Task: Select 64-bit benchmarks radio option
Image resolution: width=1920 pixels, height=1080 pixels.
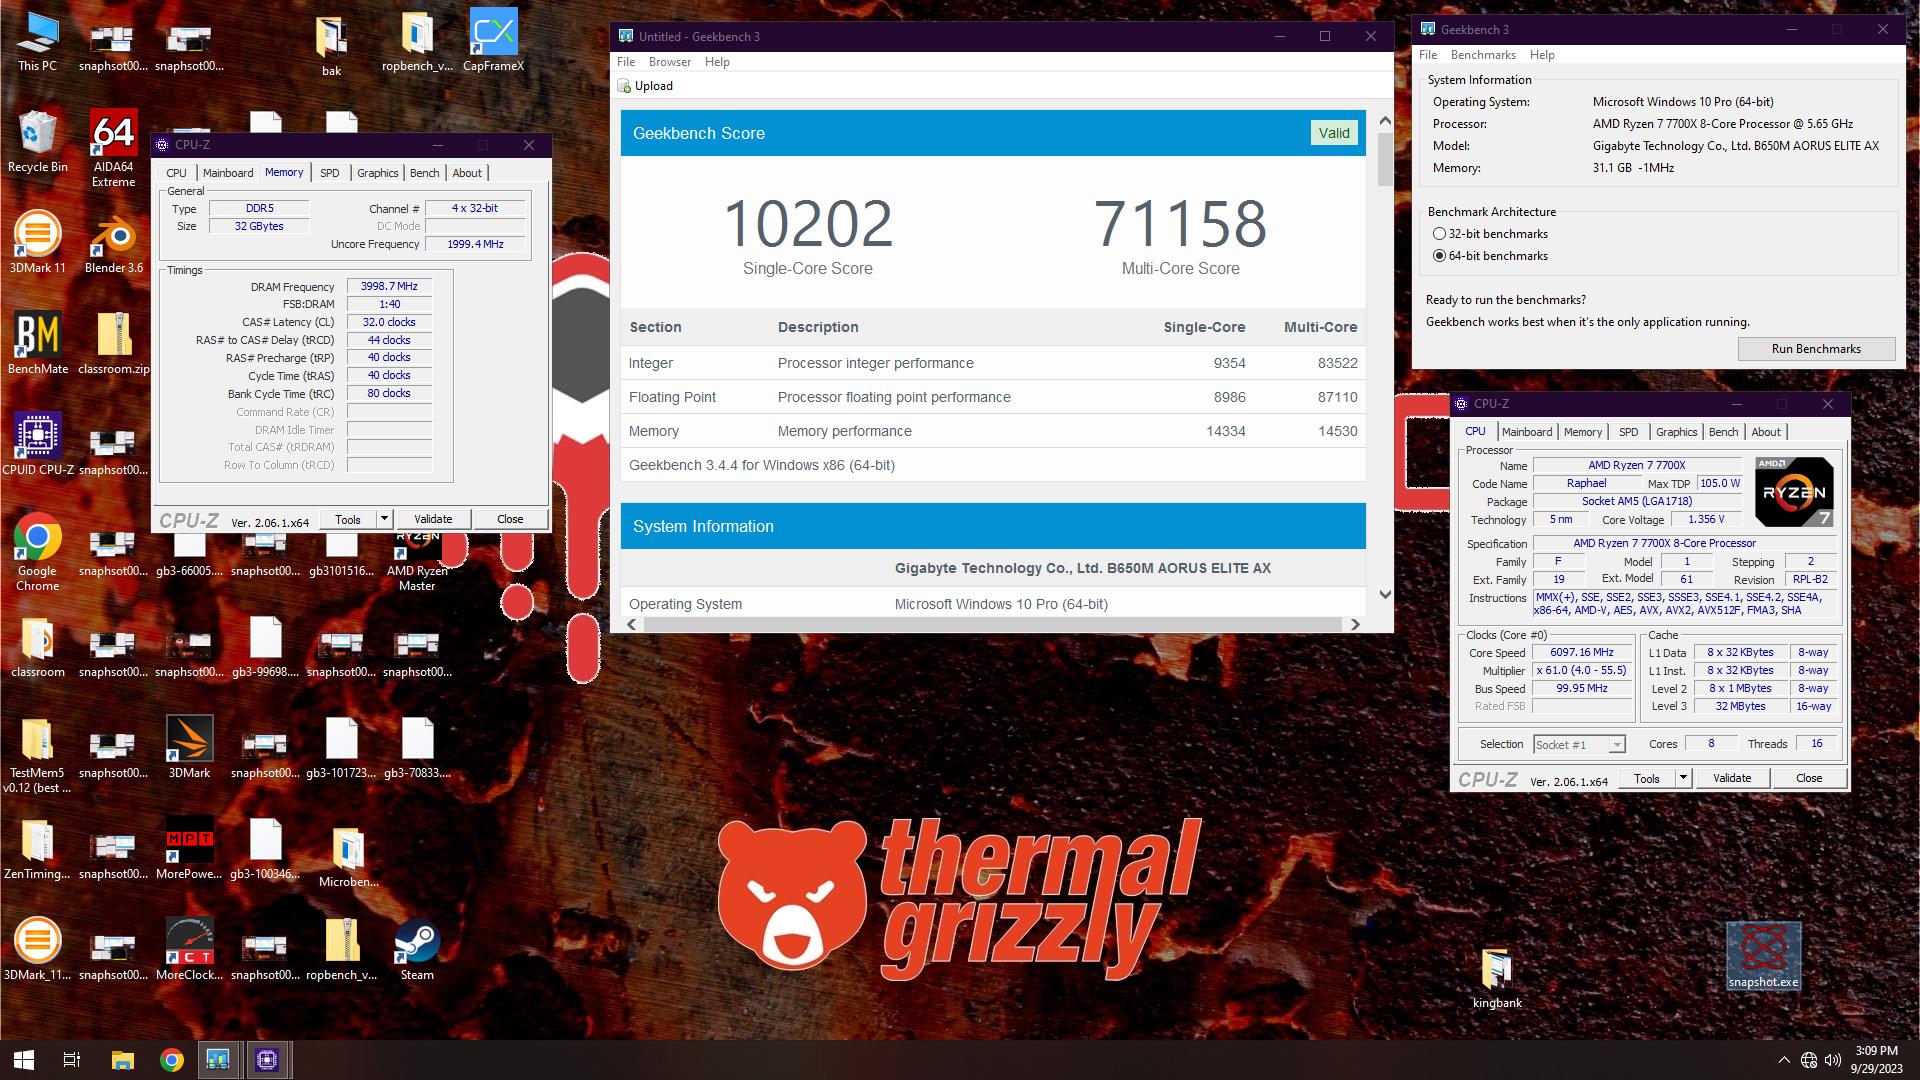Action: point(1490,255)
